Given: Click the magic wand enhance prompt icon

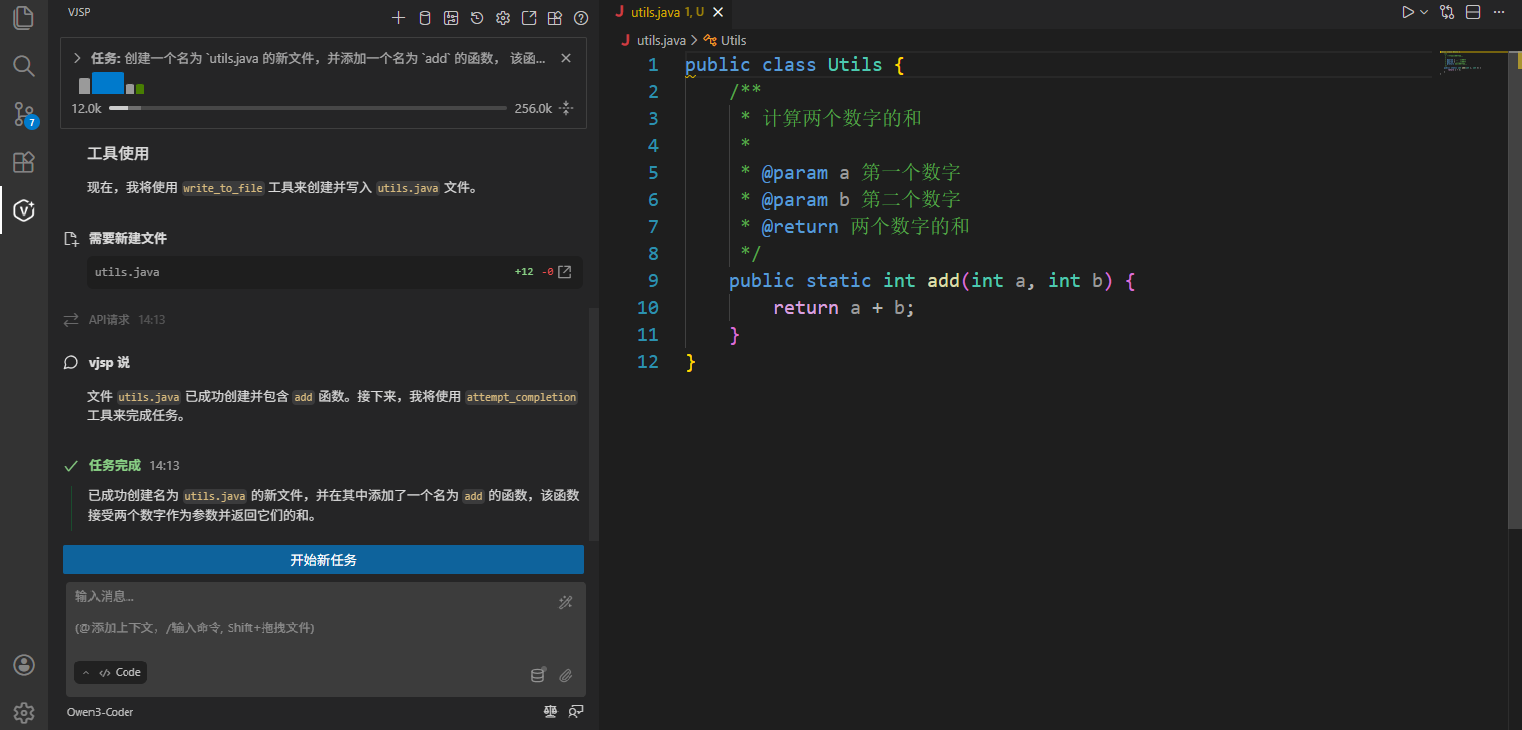Looking at the screenshot, I should pos(565,602).
